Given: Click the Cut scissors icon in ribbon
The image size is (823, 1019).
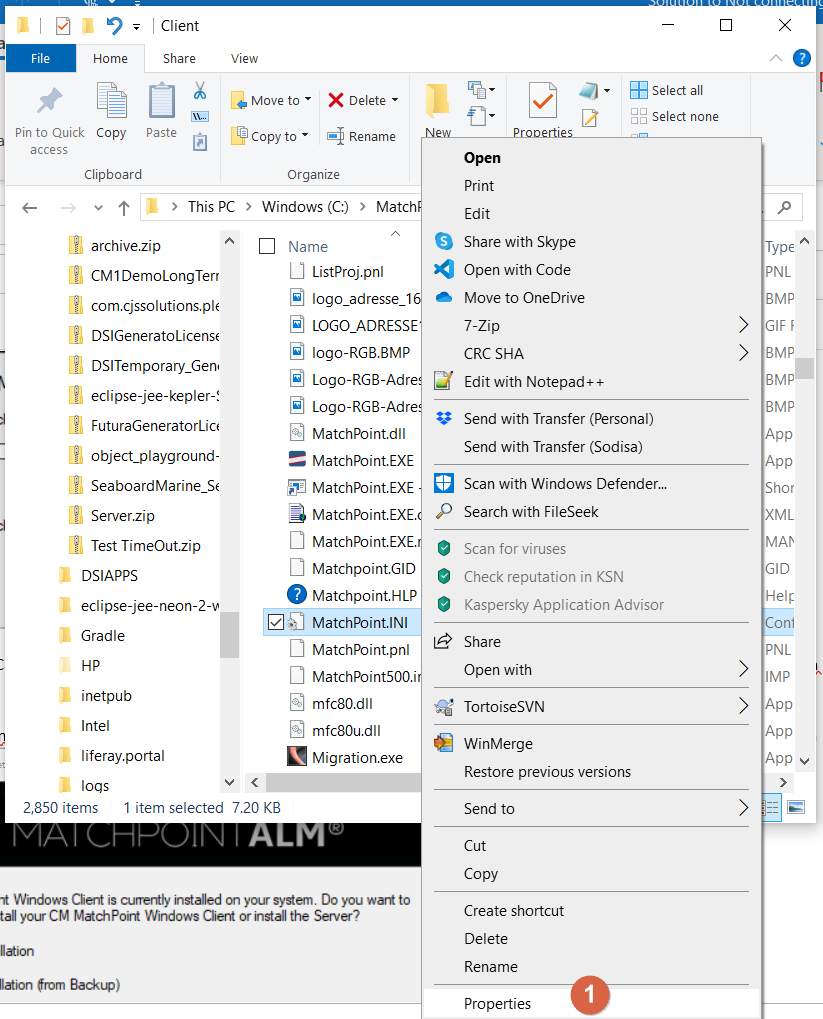Looking at the screenshot, I should click(x=200, y=91).
